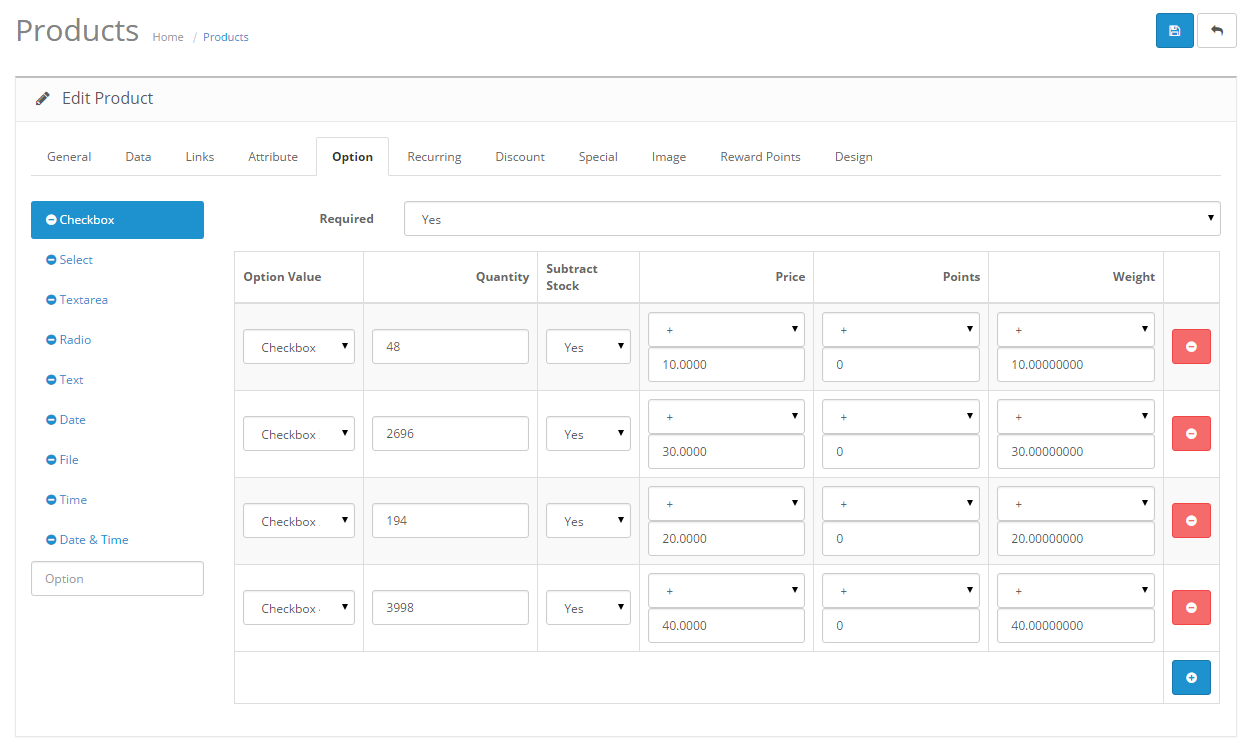This screenshot has height=750, width=1251.
Task: Open the Products breadcrumb link
Action: pyautogui.click(x=225, y=37)
